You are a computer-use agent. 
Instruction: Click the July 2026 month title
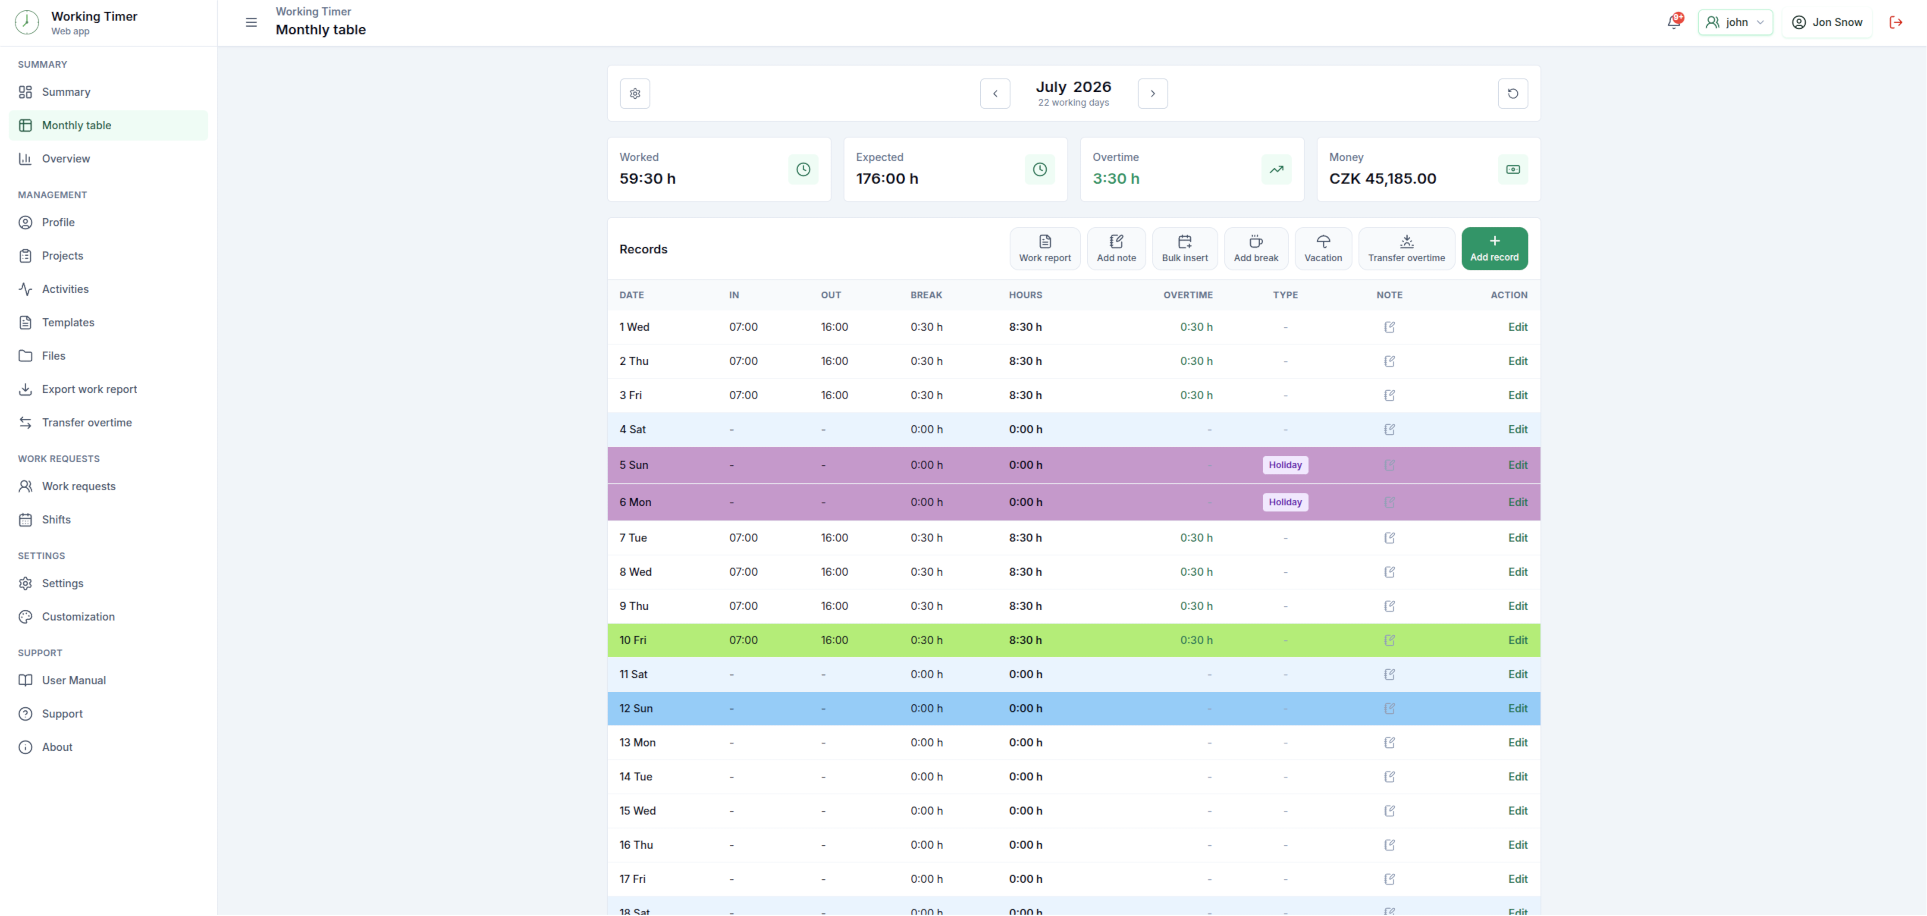pos(1073,87)
